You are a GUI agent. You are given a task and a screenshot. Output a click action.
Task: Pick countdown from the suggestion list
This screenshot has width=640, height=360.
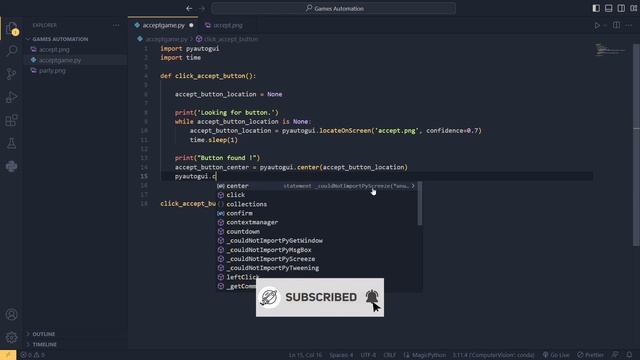pos(317,231)
